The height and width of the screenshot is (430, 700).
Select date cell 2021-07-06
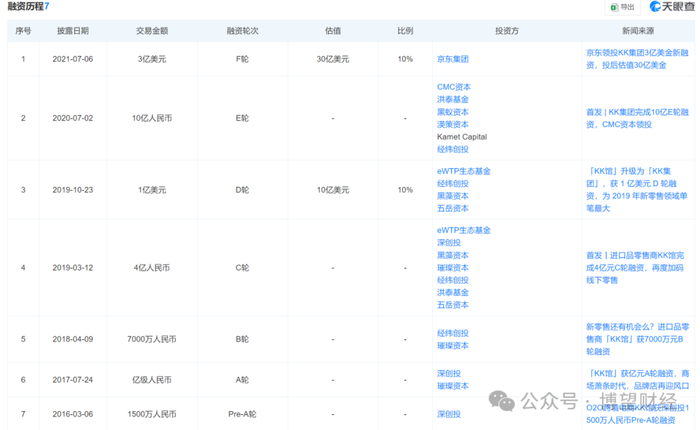tap(73, 59)
